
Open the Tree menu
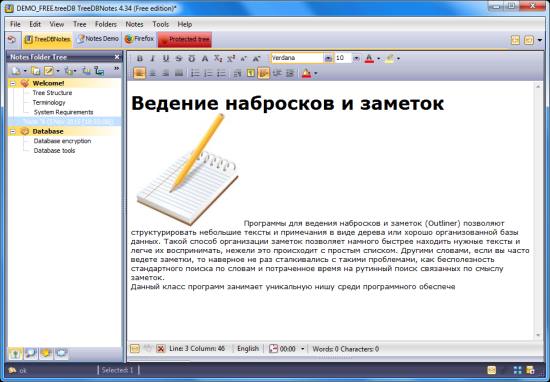[x=80, y=24]
